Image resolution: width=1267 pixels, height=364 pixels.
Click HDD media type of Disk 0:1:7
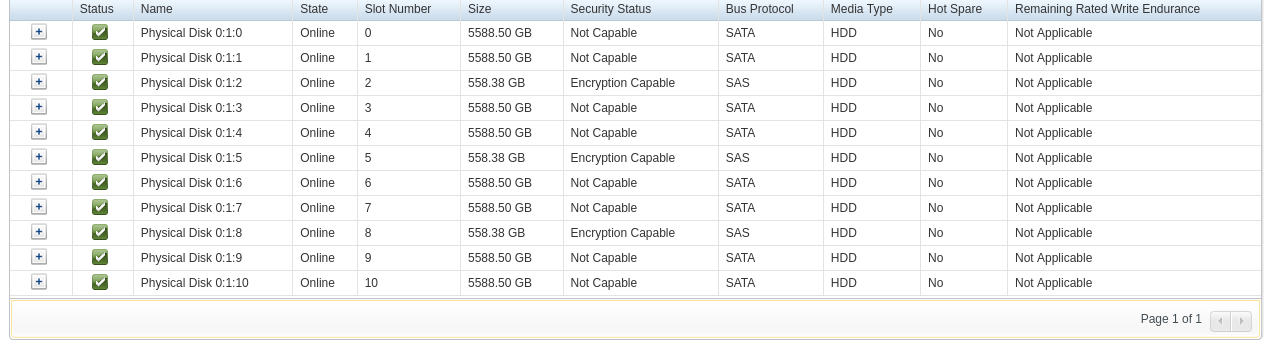pyautogui.click(x=844, y=208)
